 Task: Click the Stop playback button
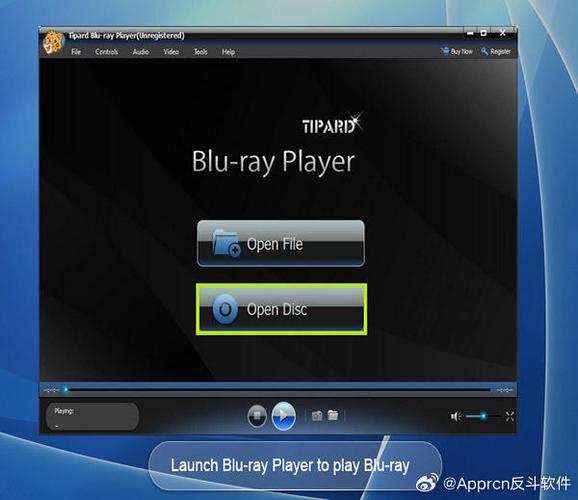(257, 416)
